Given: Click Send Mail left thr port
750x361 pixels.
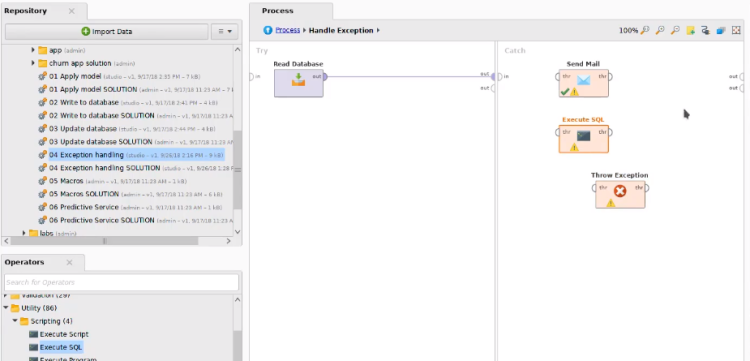Looking at the screenshot, I should click(x=558, y=77).
